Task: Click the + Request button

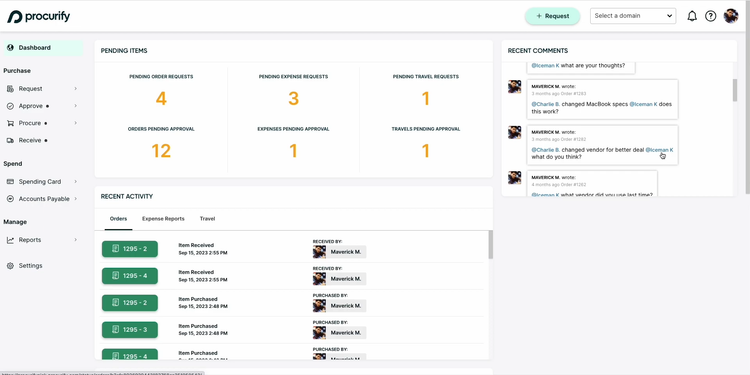Action: (552, 16)
